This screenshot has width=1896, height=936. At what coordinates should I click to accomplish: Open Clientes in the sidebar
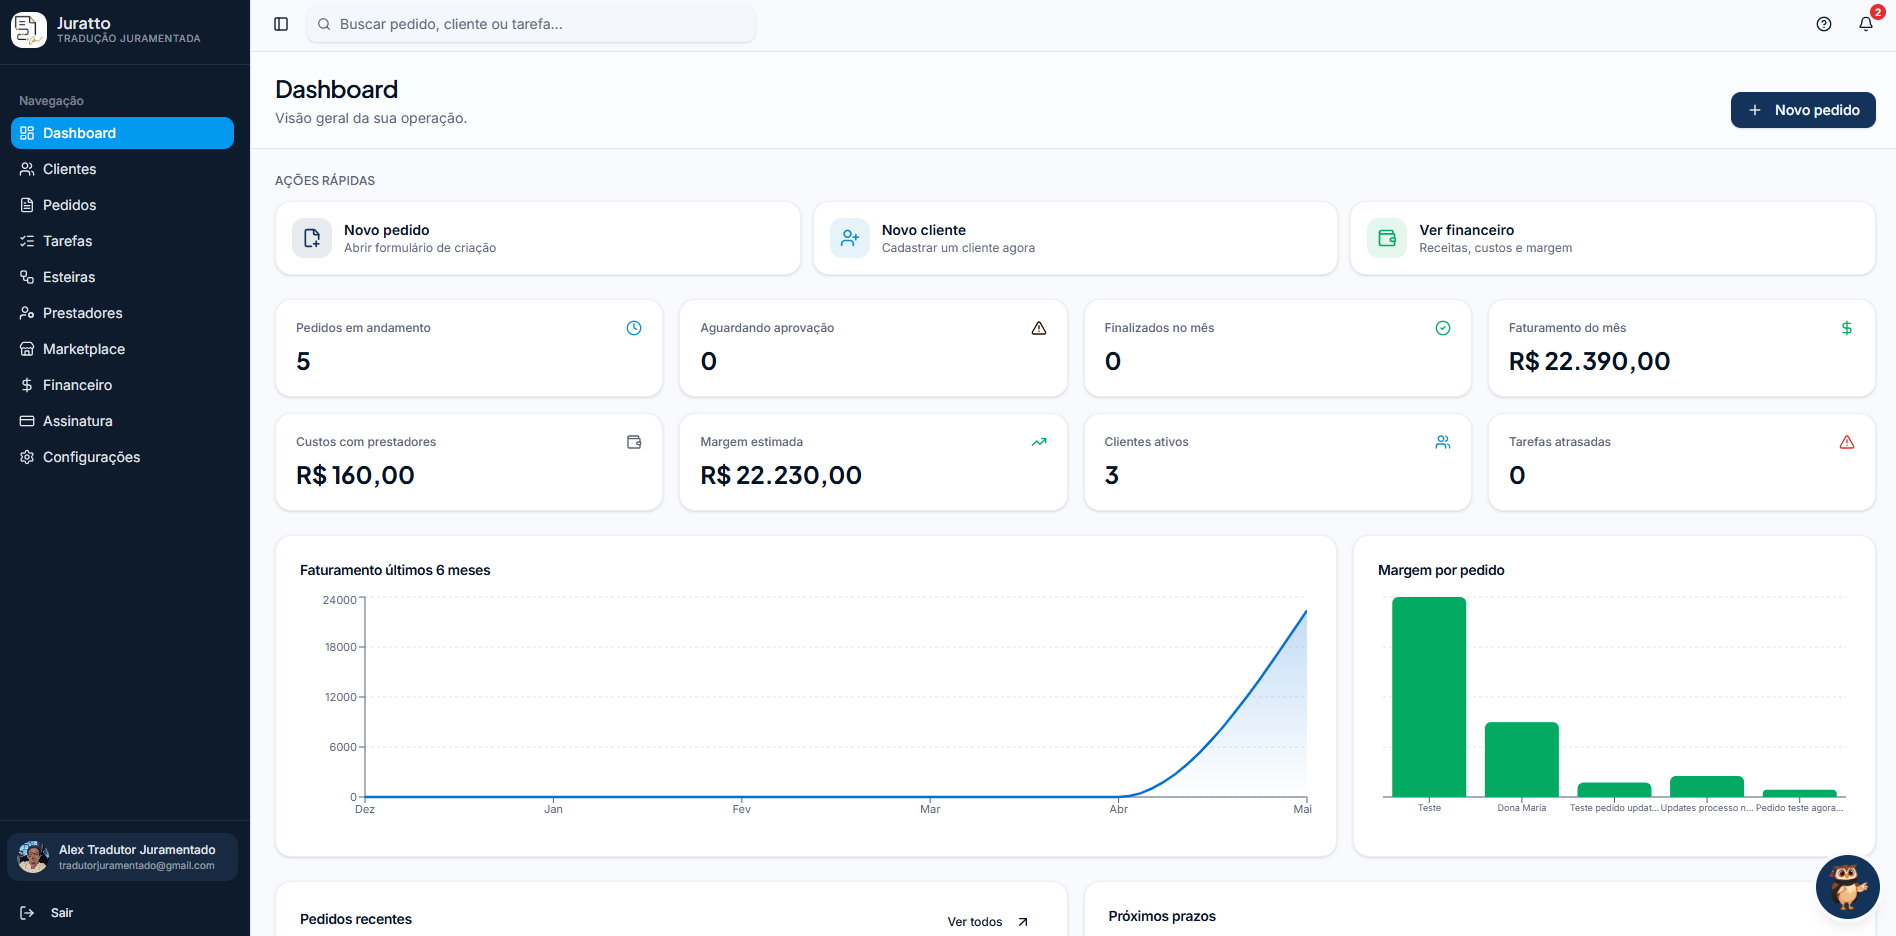(x=122, y=169)
